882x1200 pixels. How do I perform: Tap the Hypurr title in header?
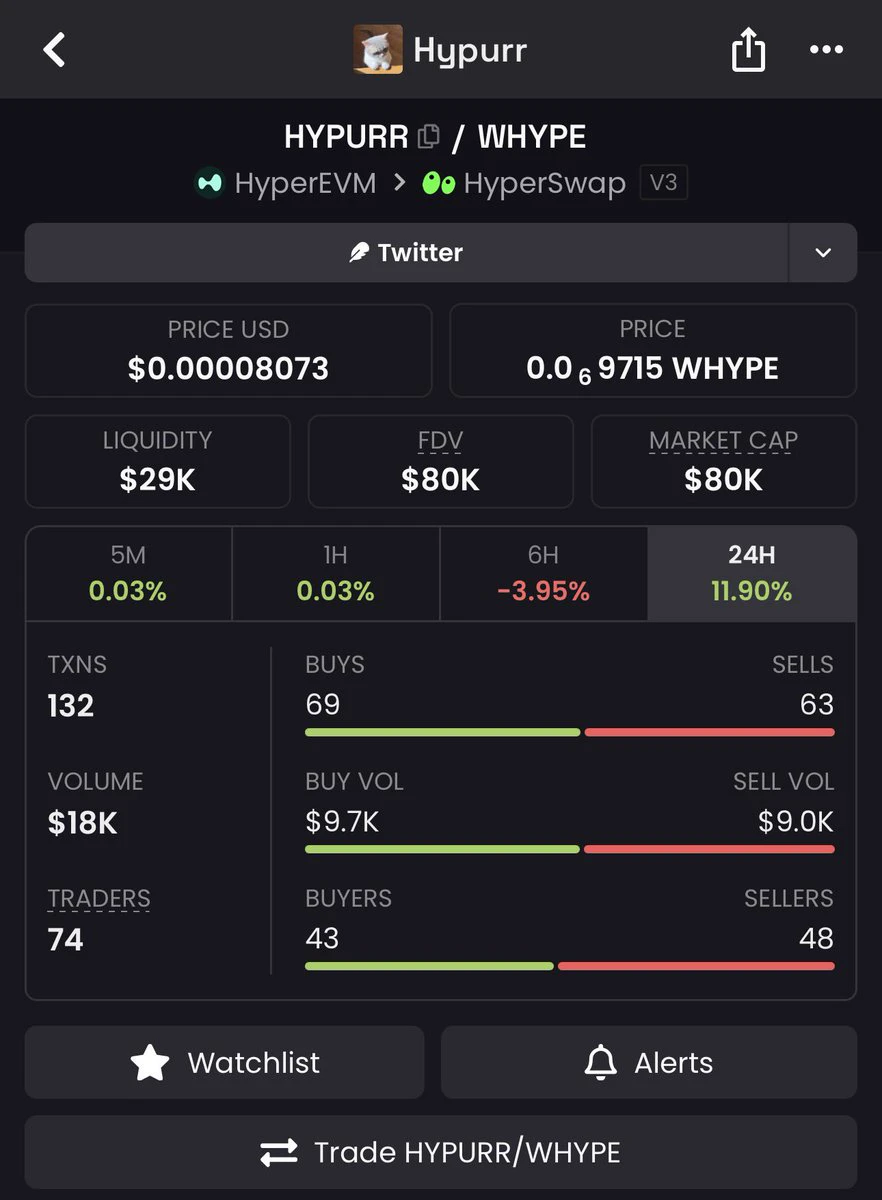[x=470, y=50]
